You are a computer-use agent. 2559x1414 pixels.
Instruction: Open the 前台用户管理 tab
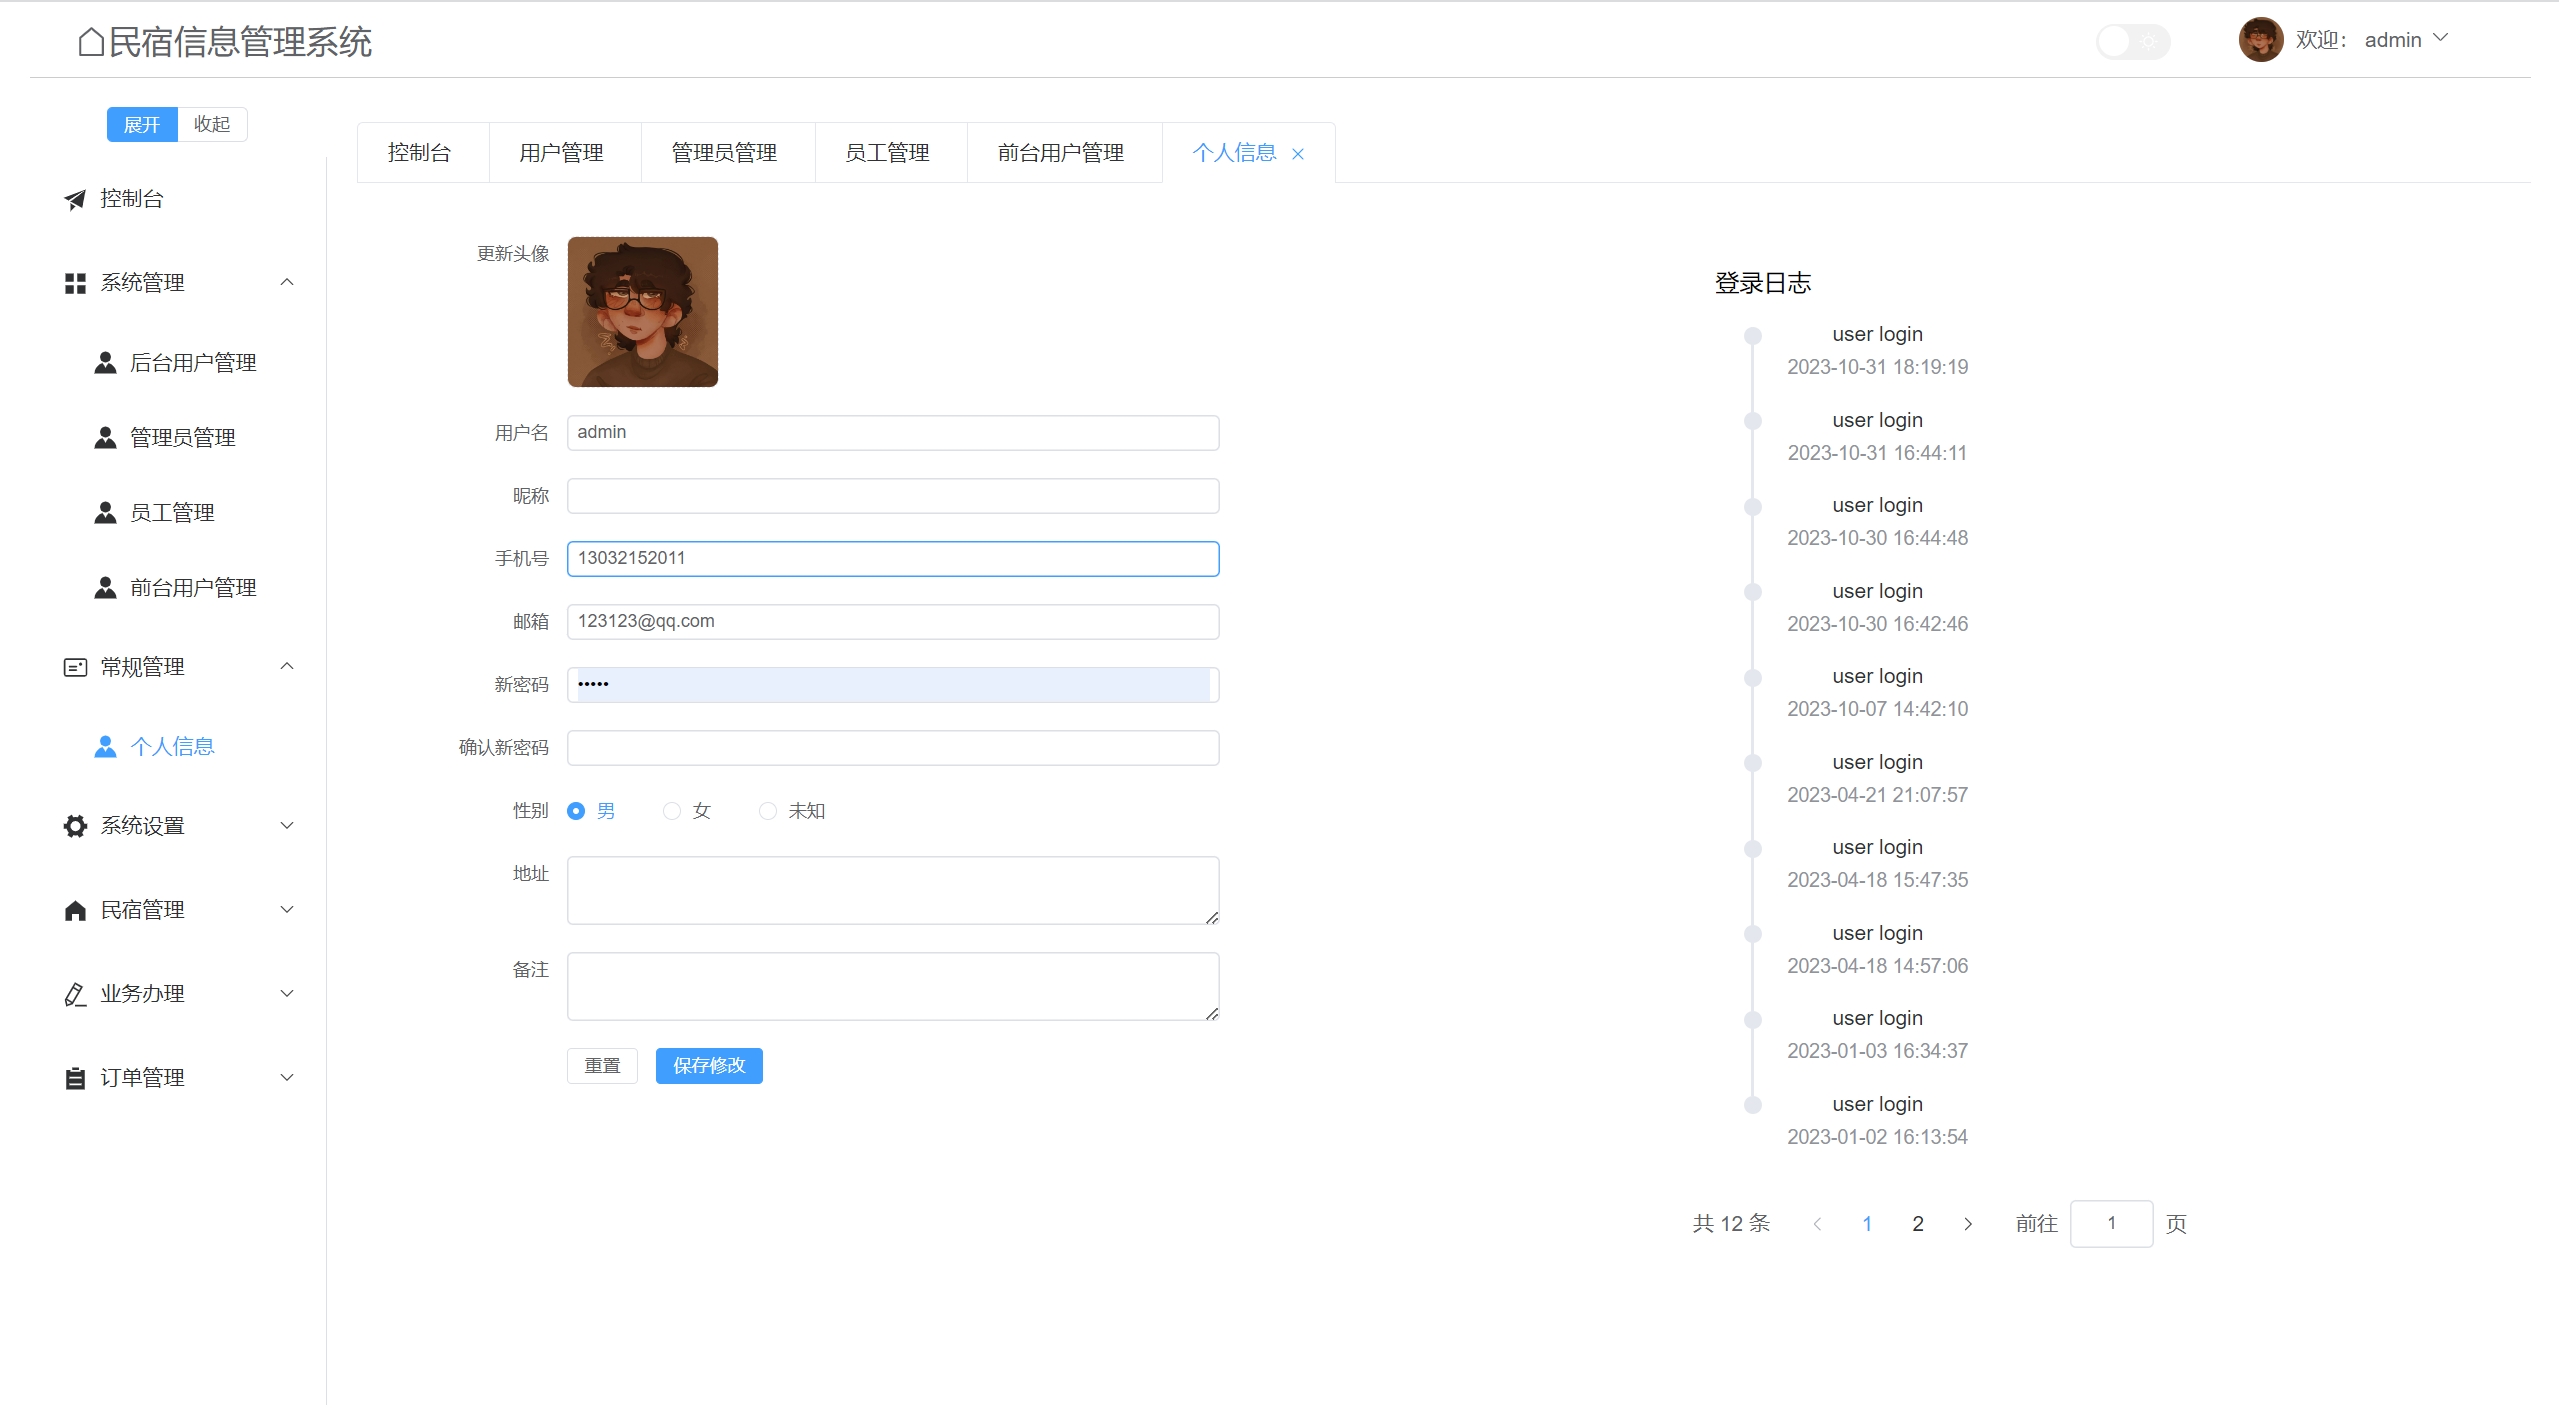point(1061,153)
